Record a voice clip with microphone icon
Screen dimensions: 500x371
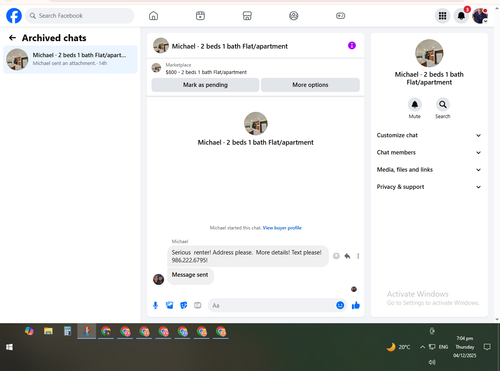[x=155, y=305]
